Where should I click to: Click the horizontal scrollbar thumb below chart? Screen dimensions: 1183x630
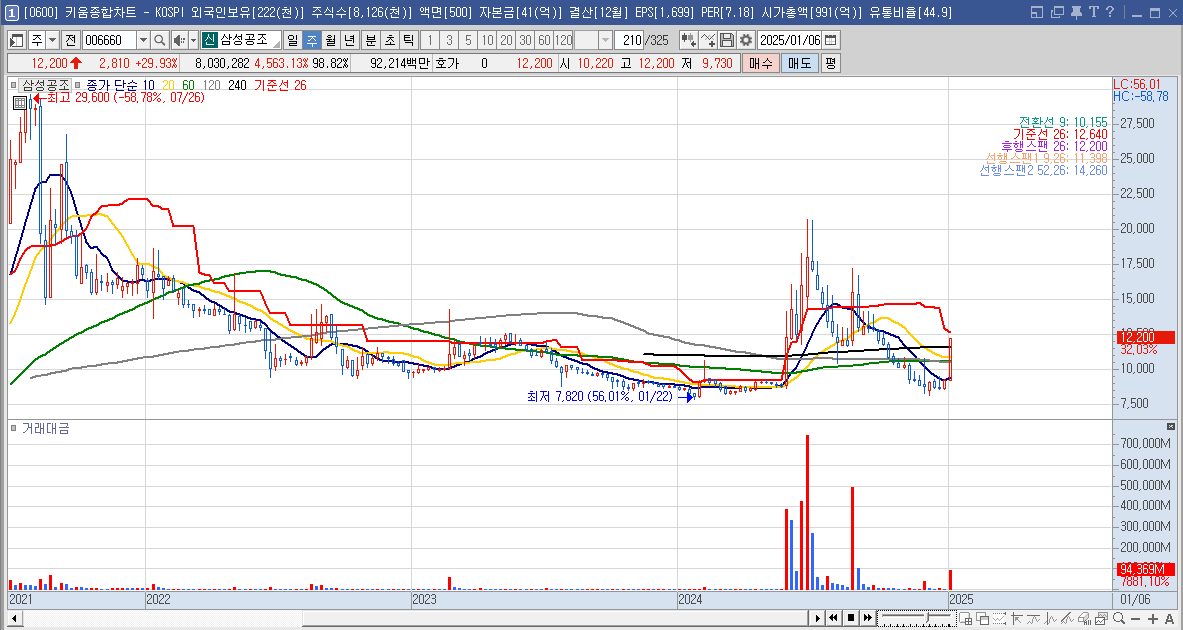click(556, 619)
